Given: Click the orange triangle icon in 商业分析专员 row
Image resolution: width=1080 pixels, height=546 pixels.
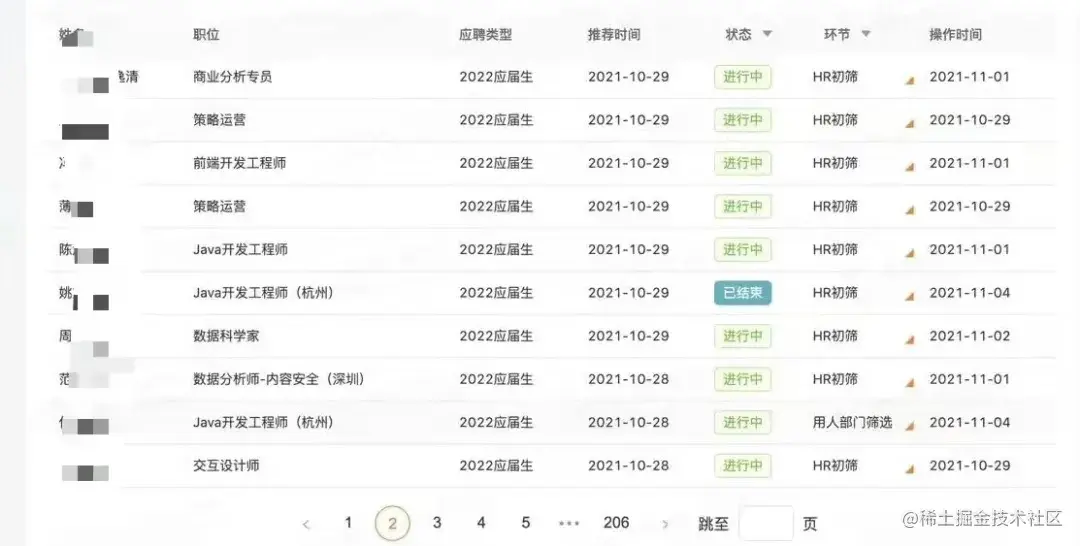Looking at the screenshot, I should click(909, 81).
